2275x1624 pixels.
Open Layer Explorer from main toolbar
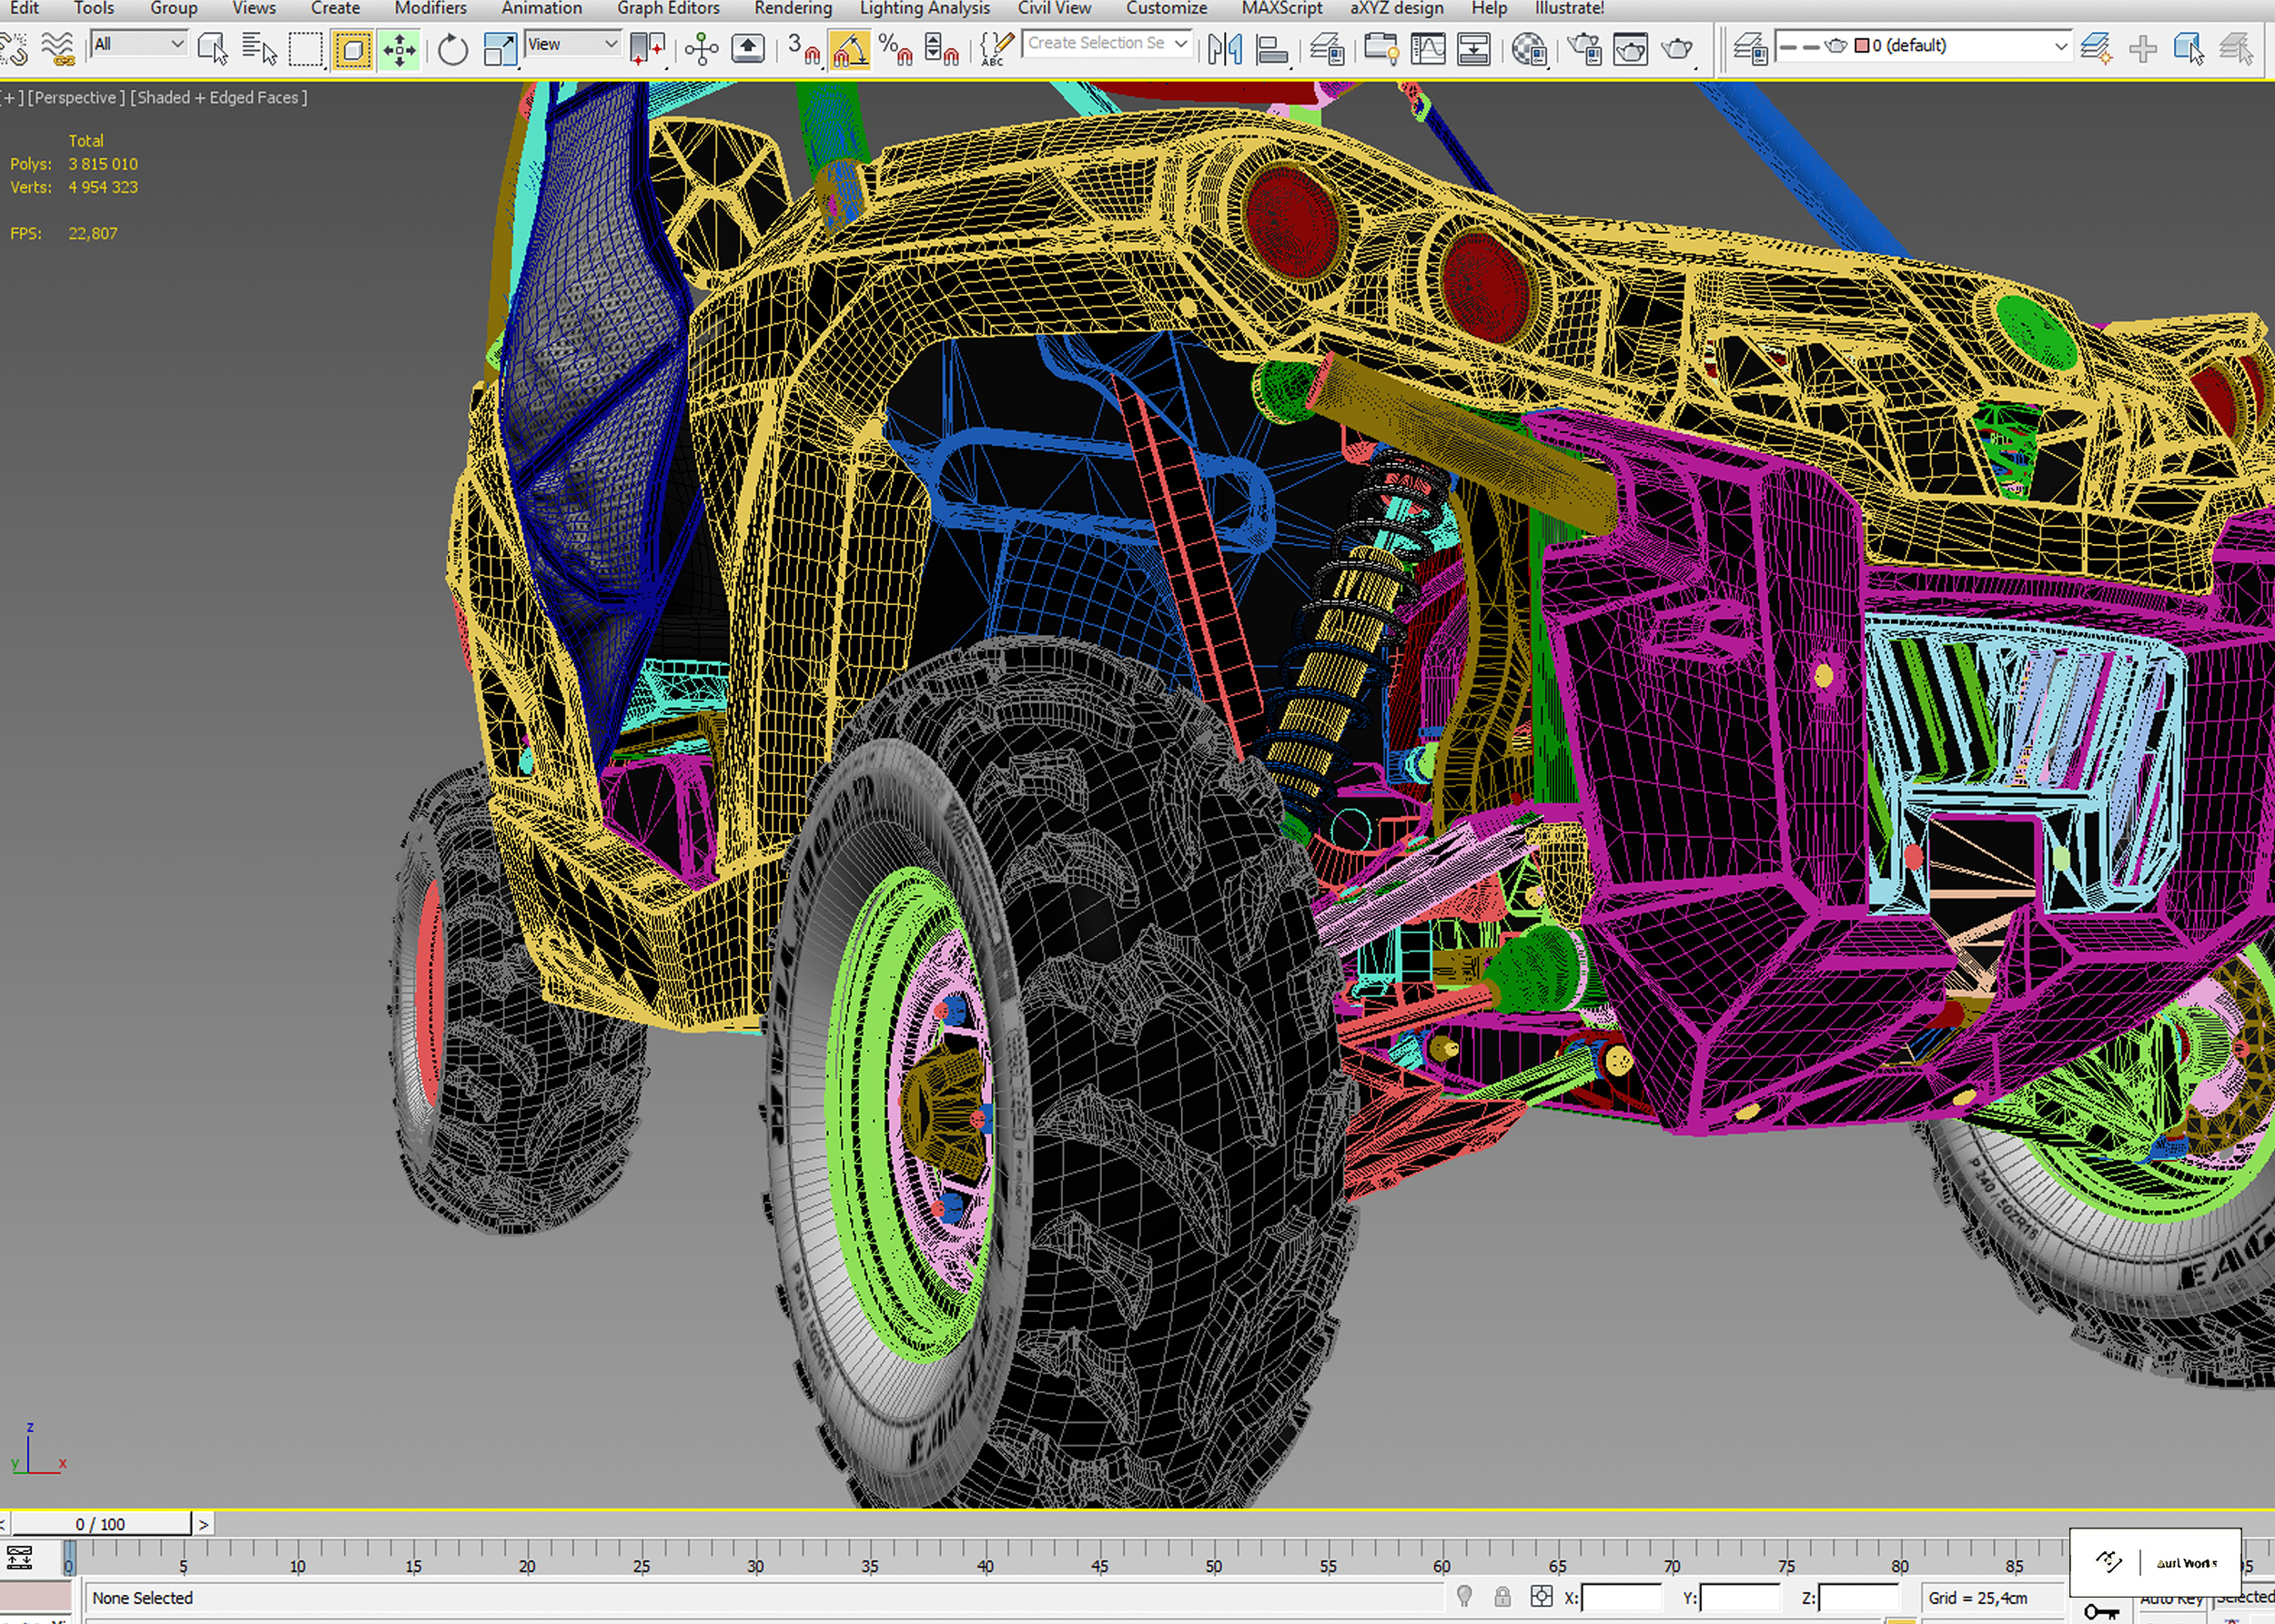pos(1327,49)
